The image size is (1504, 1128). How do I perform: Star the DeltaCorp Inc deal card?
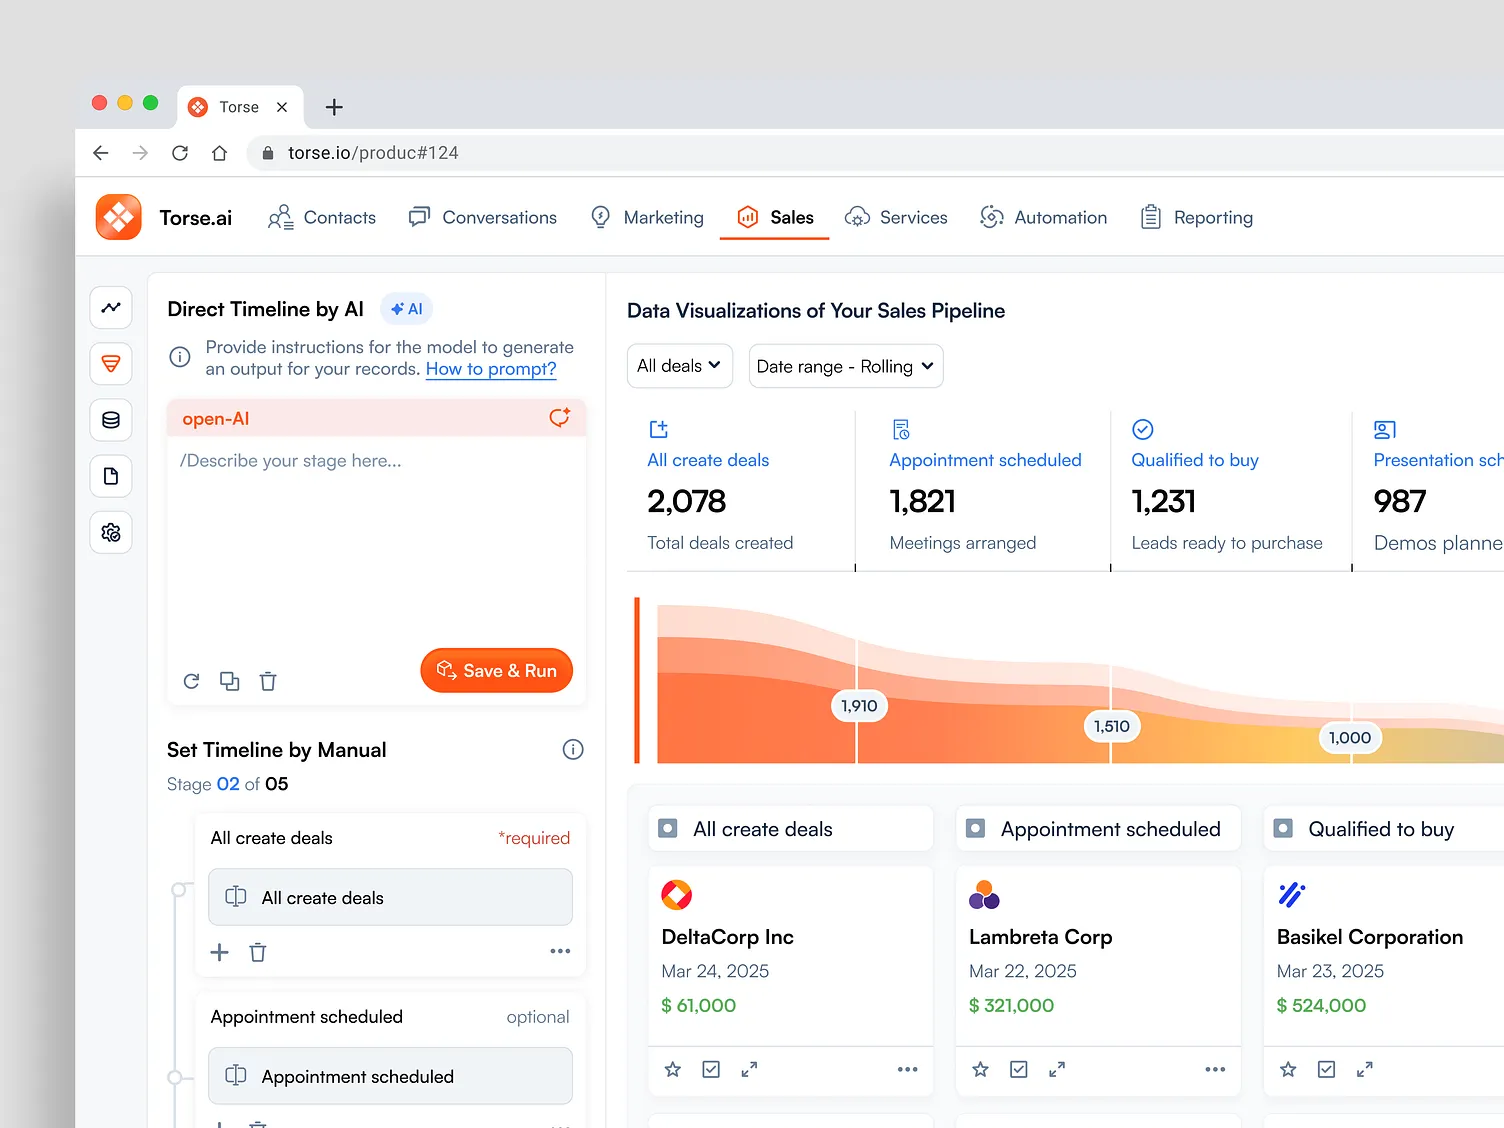click(673, 1070)
